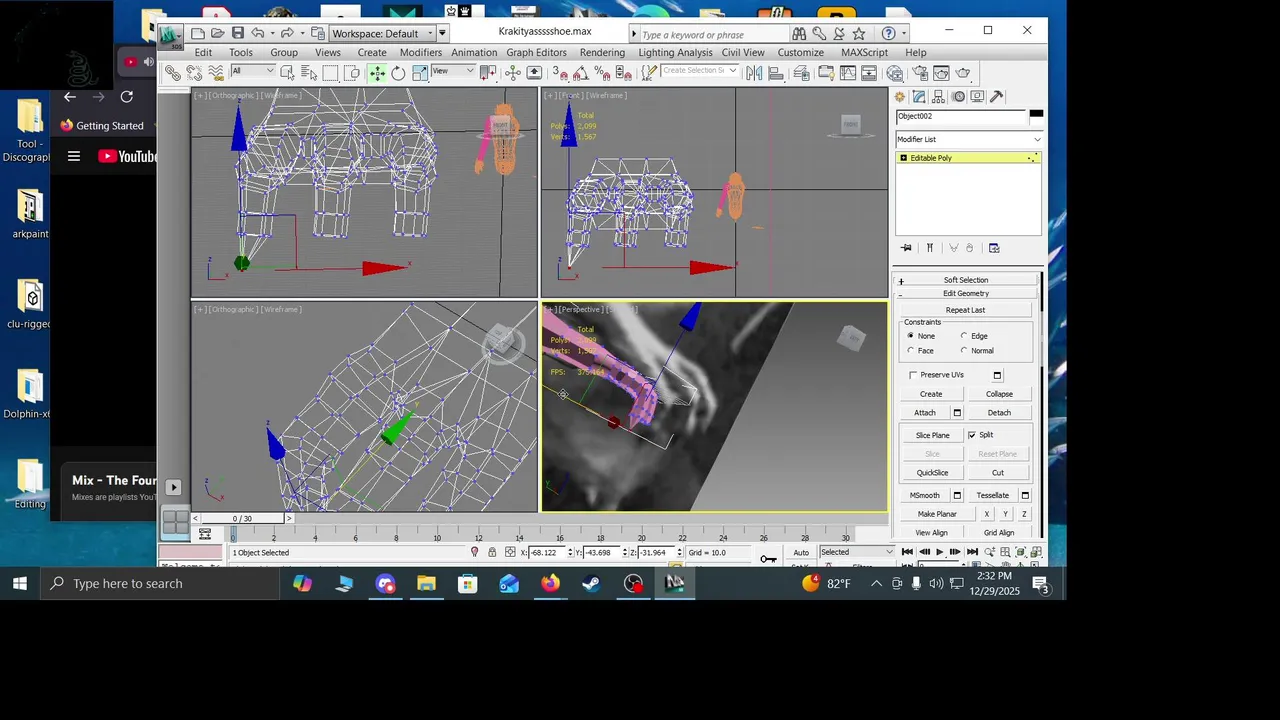The height and width of the screenshot is (720, 1280).
Task: Click the Open File folder icon
Action: point(217,33)
